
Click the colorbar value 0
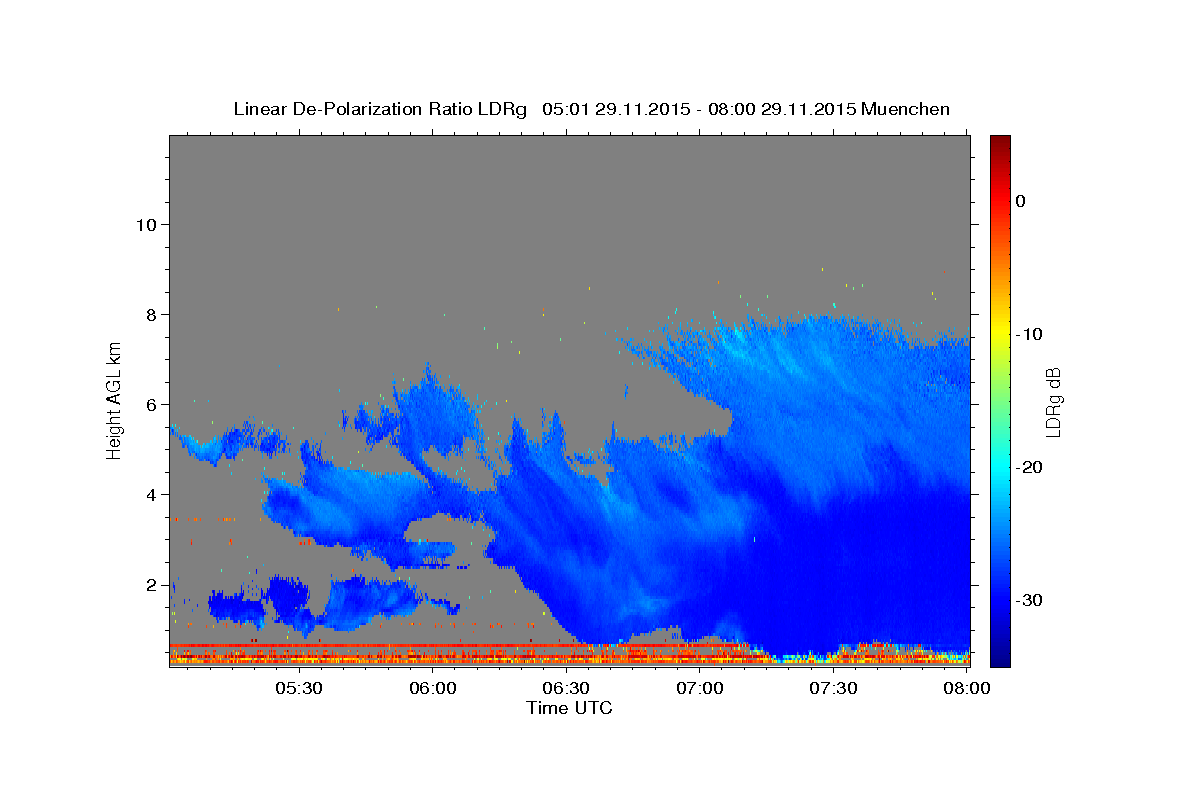1021,201
